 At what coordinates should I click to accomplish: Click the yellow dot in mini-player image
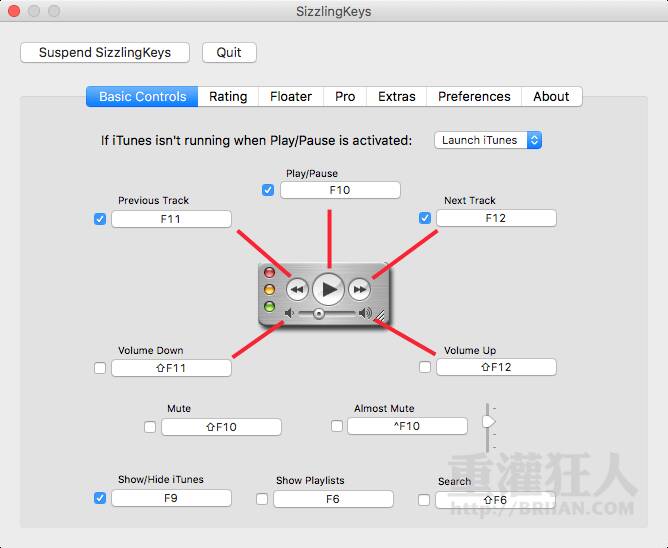269,290
